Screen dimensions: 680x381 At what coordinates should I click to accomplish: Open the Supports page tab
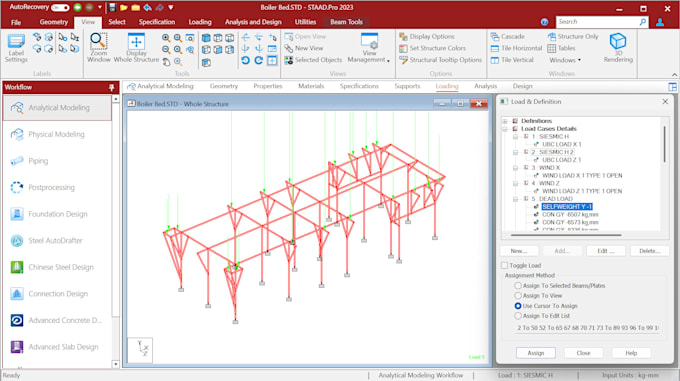point(407,86)
